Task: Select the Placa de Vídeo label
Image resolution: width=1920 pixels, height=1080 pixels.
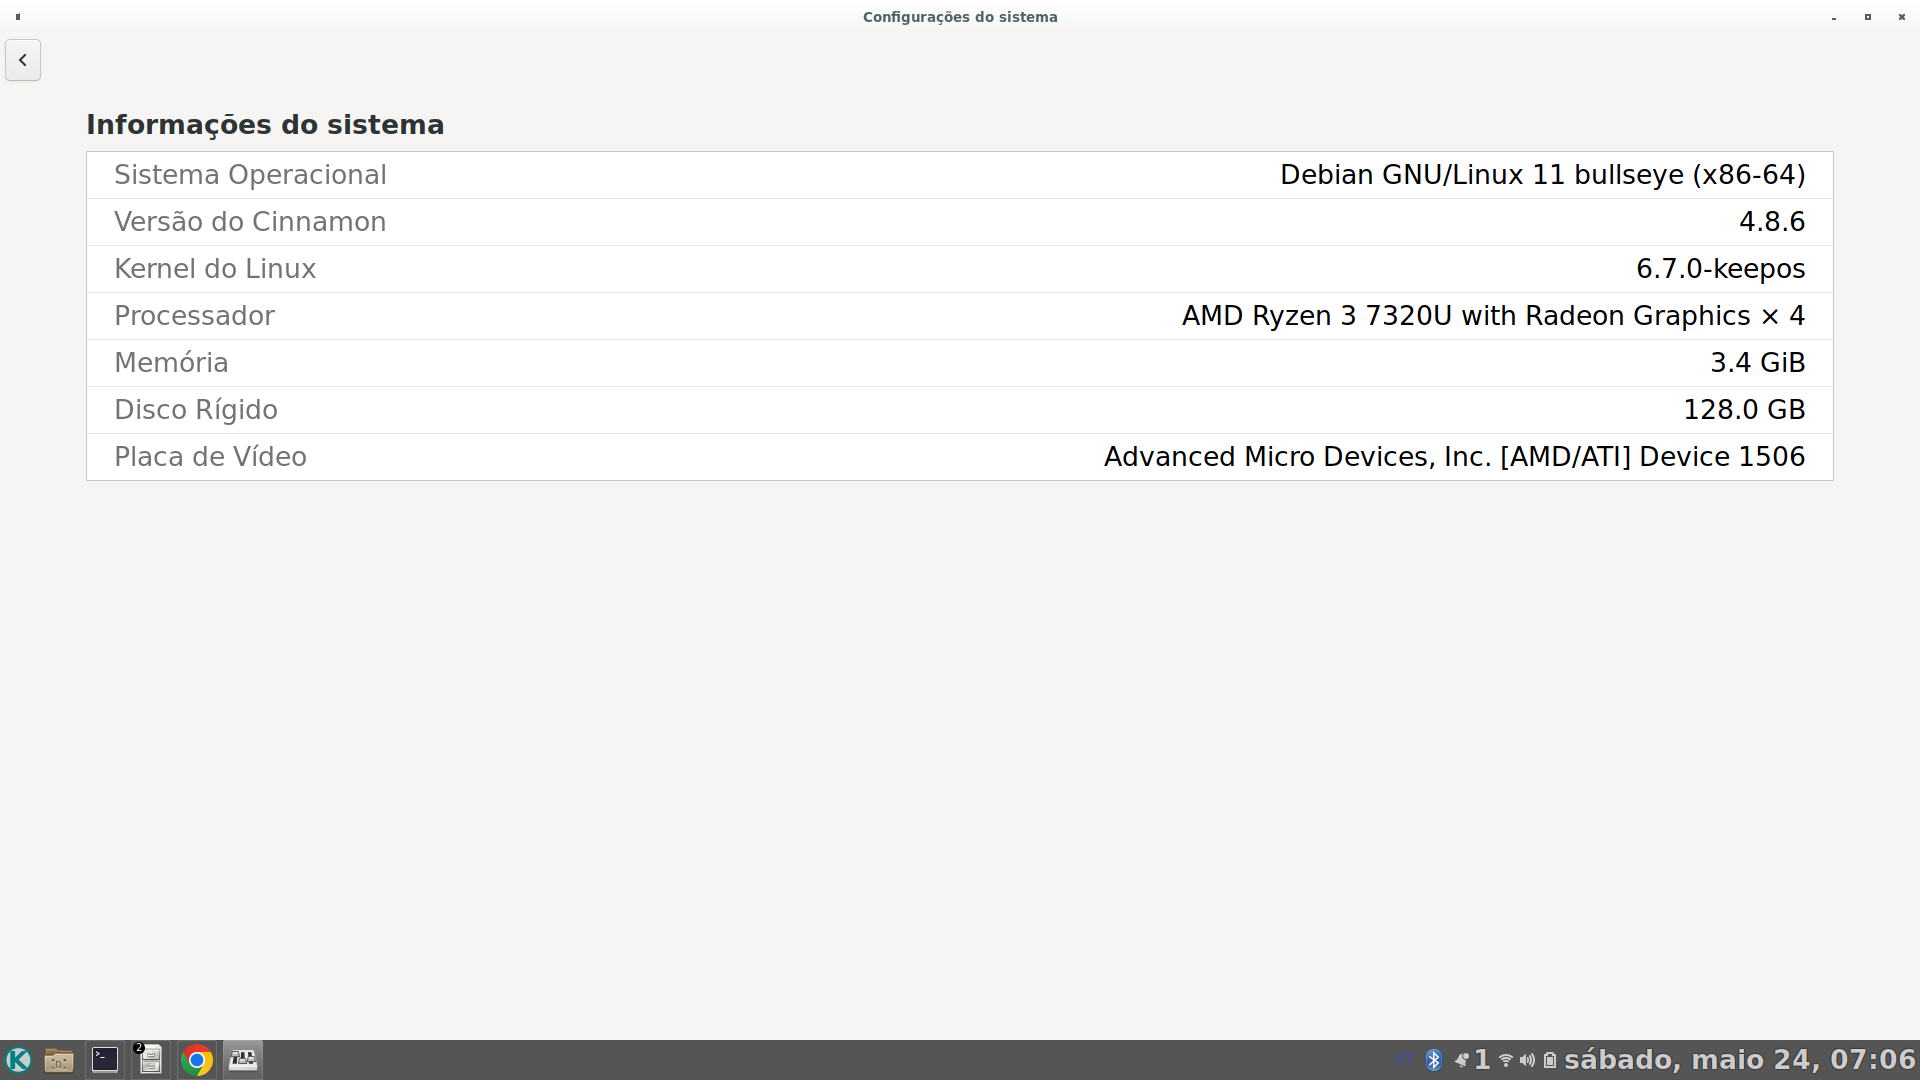Action: point(210,457)
